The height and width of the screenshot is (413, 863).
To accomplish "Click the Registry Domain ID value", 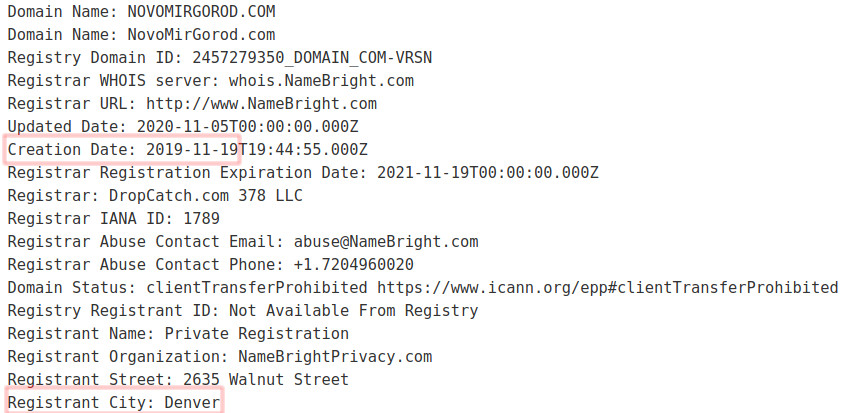I will tap(312, 58).
